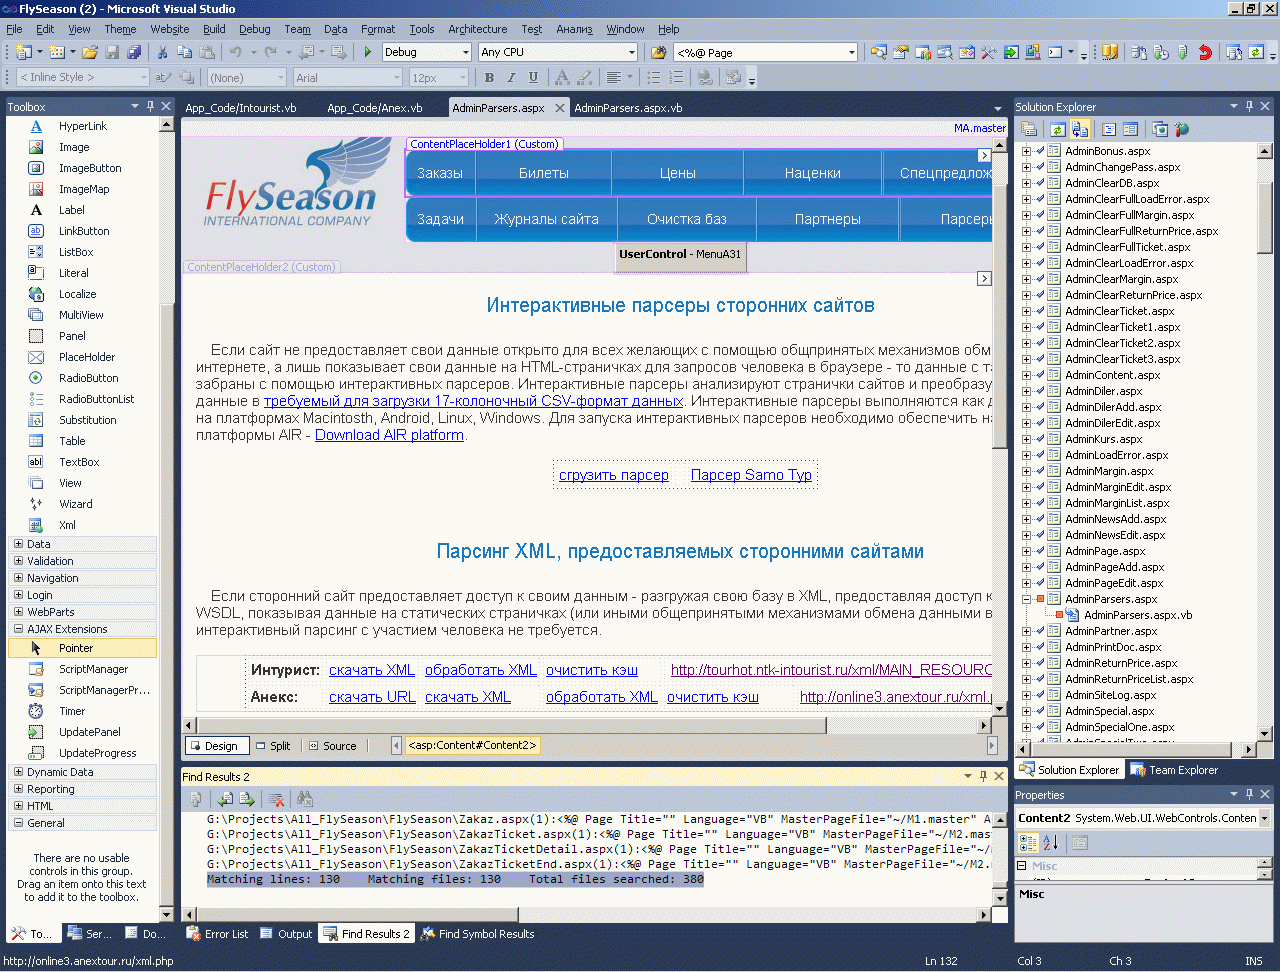Clear all results in Find Results 2

[x=277, y=799]
